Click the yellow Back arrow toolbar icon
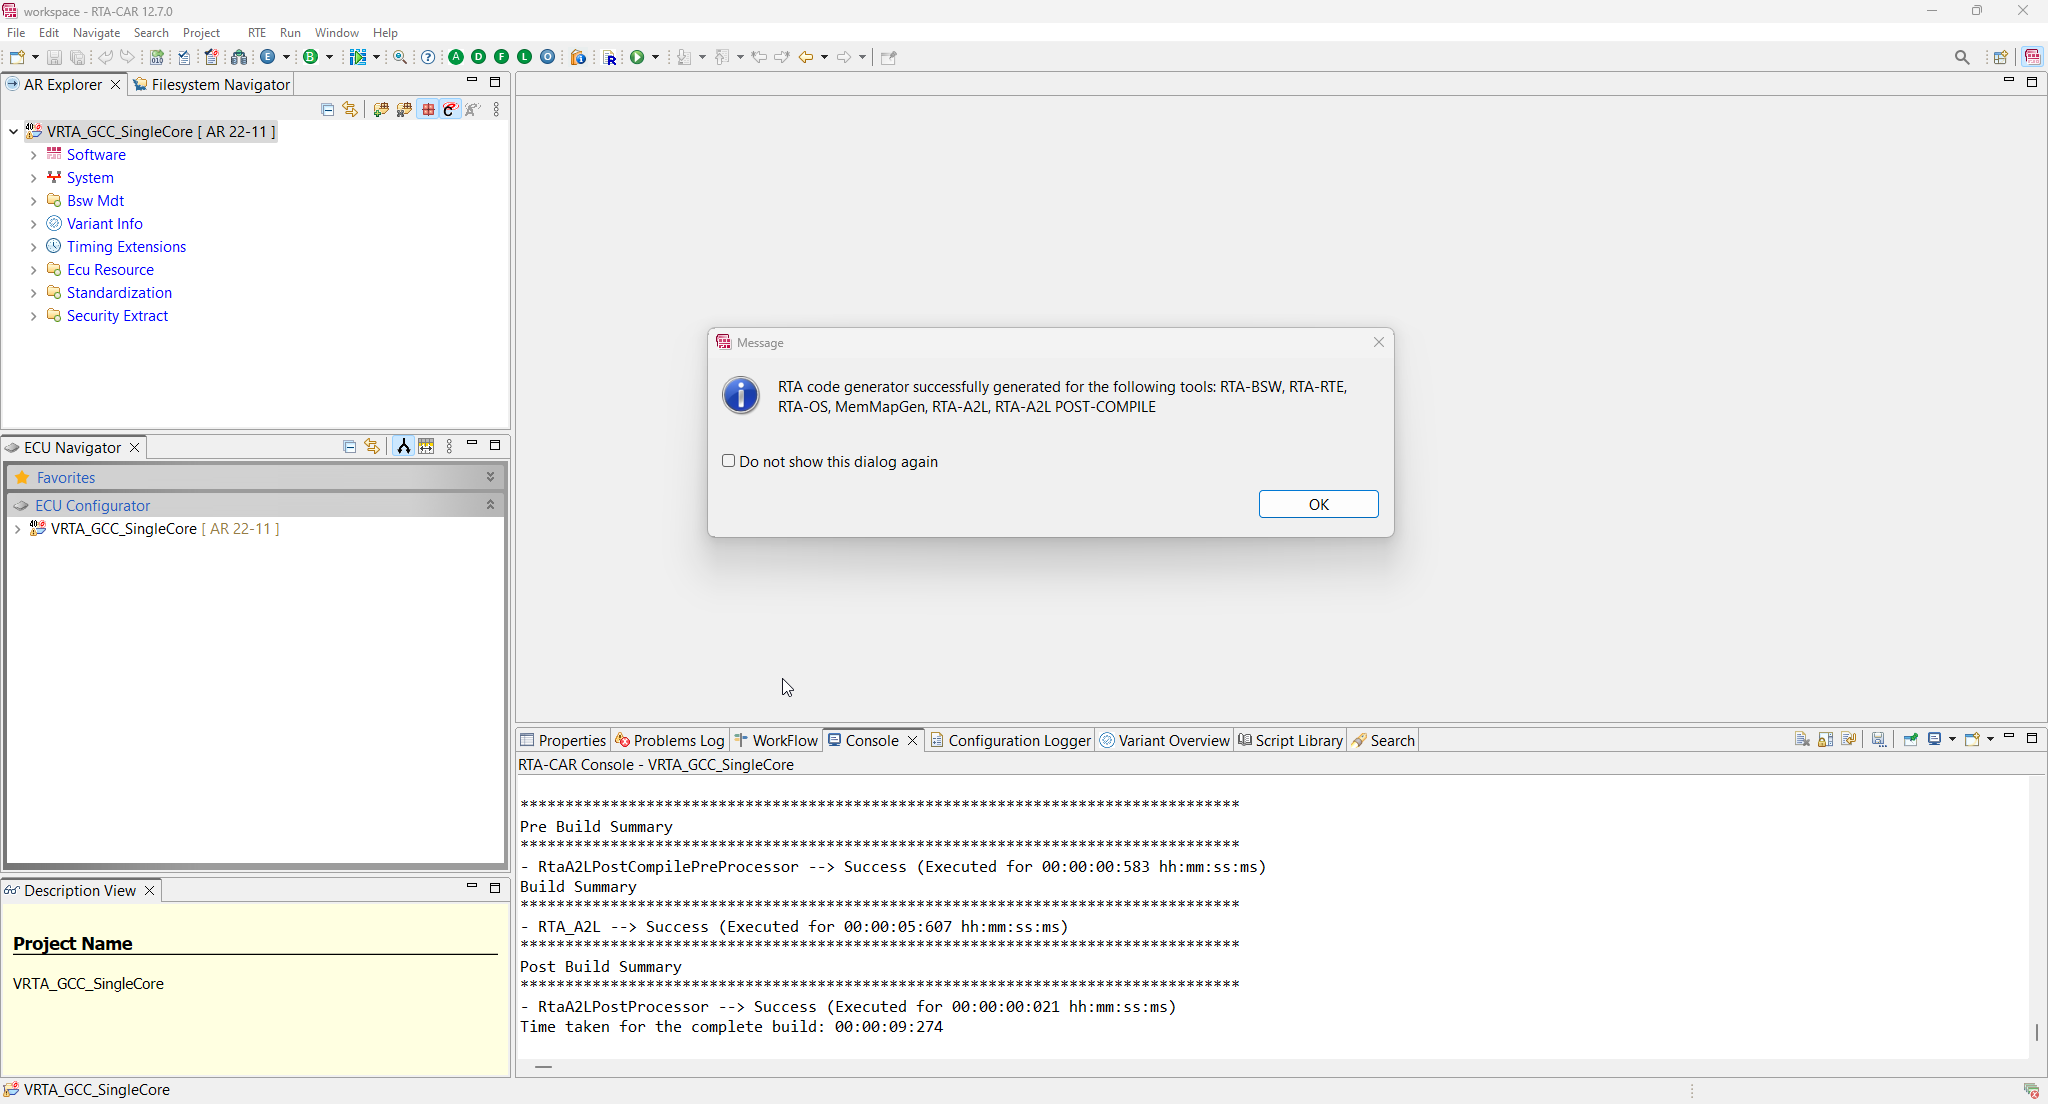 coord(806,57)
